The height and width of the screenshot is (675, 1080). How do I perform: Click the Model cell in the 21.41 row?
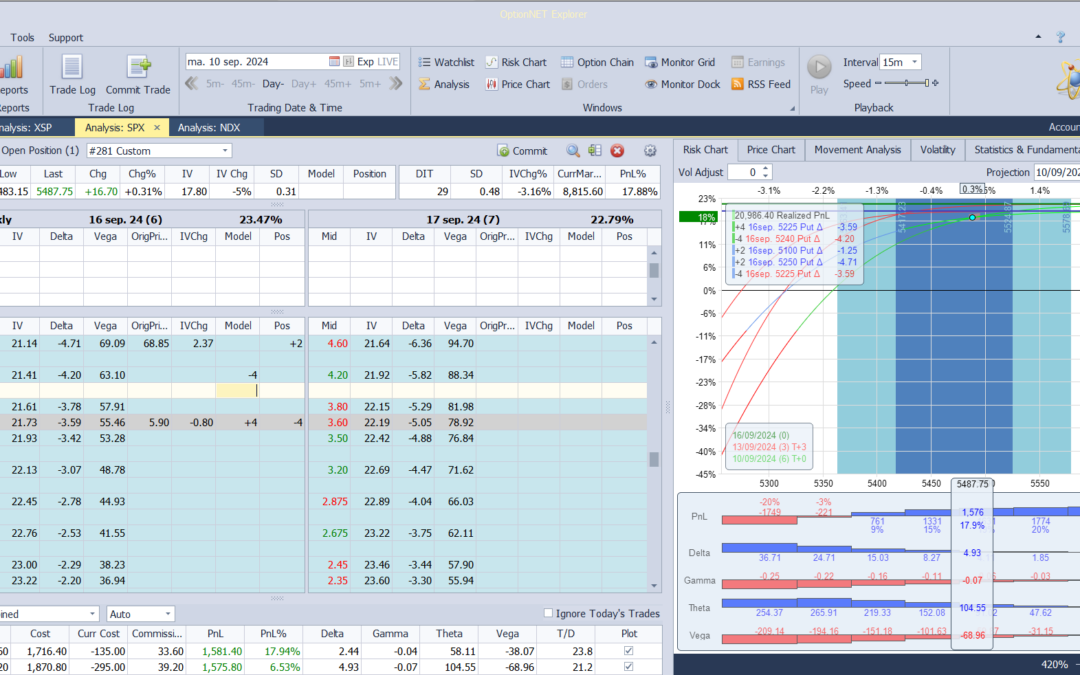(238, 375)
